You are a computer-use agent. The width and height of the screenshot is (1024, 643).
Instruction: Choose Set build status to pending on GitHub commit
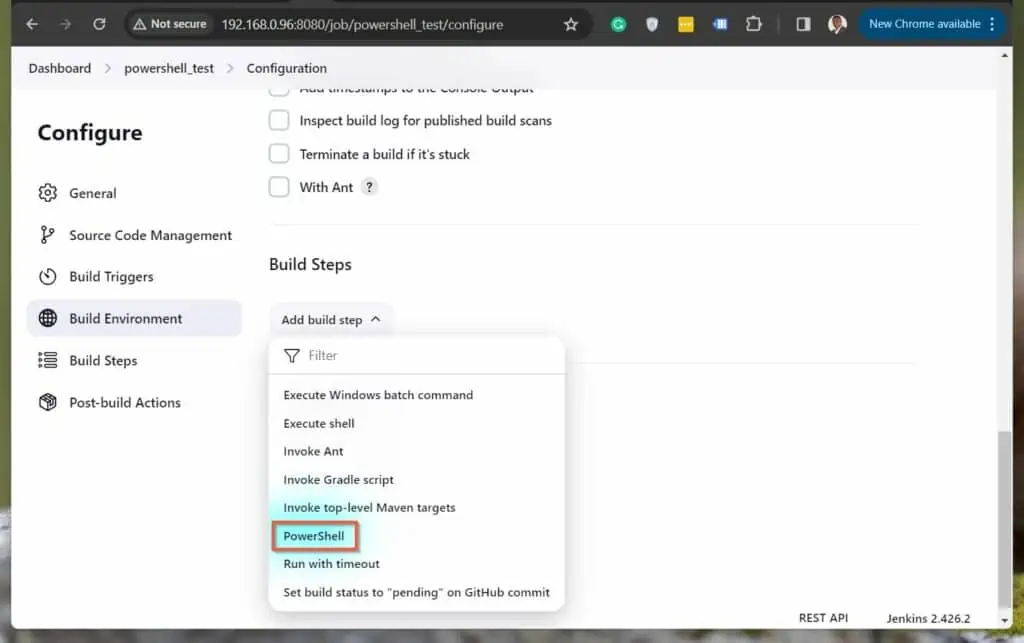[417, 593]
